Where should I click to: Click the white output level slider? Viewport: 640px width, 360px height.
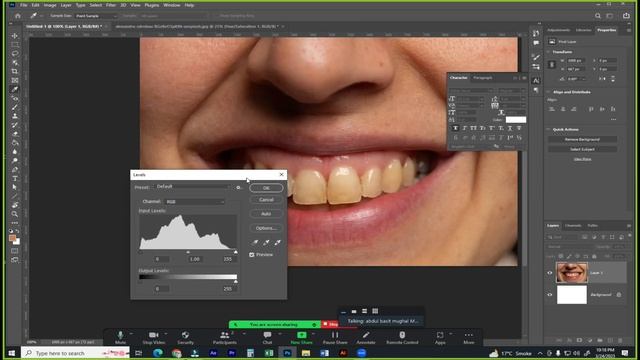[236, 282]
